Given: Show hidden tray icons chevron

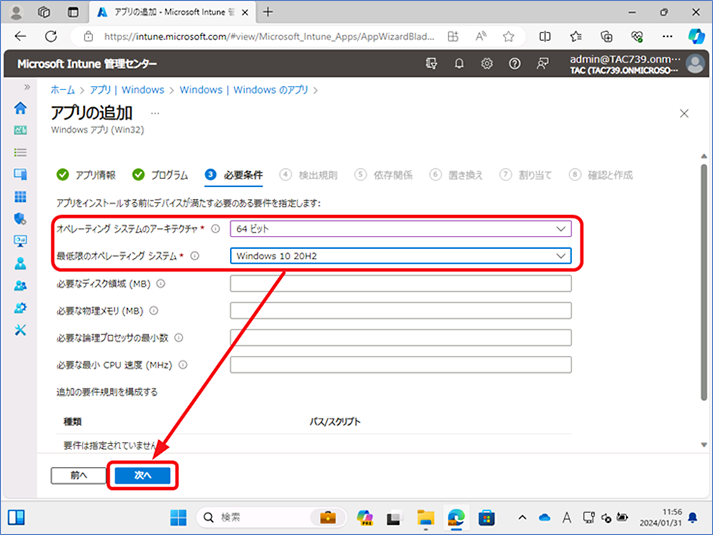Looking at the screenshot, I should tap(522, 517).
